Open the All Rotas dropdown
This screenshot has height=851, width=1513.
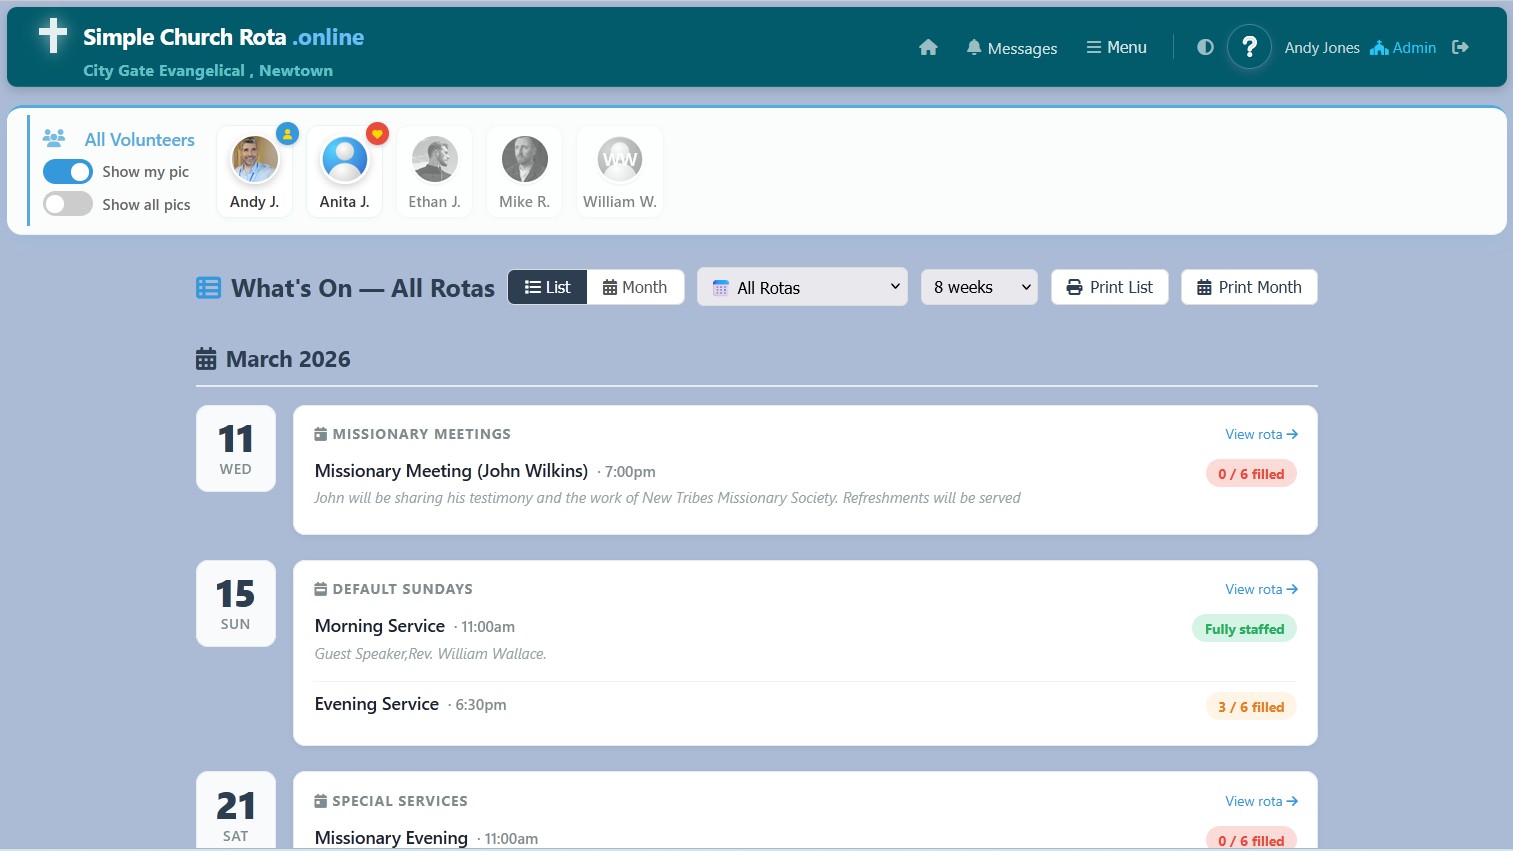coord(802,287)
